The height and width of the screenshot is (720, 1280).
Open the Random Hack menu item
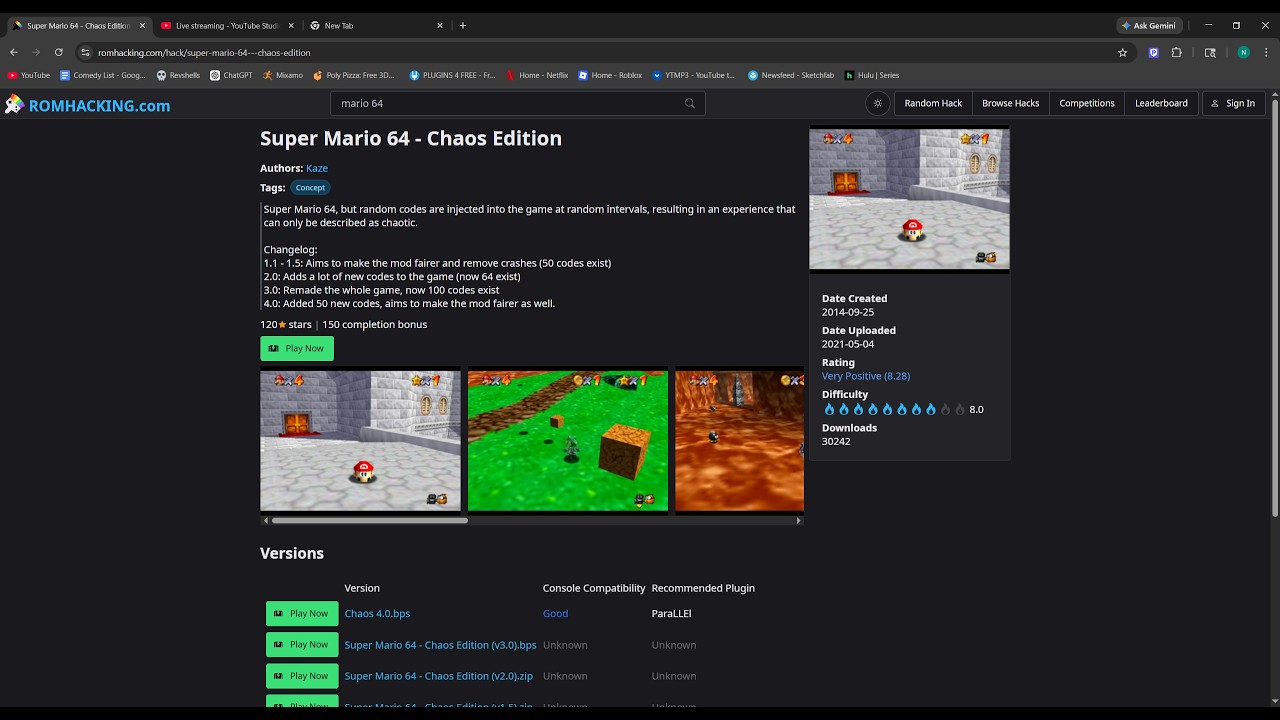933,103
